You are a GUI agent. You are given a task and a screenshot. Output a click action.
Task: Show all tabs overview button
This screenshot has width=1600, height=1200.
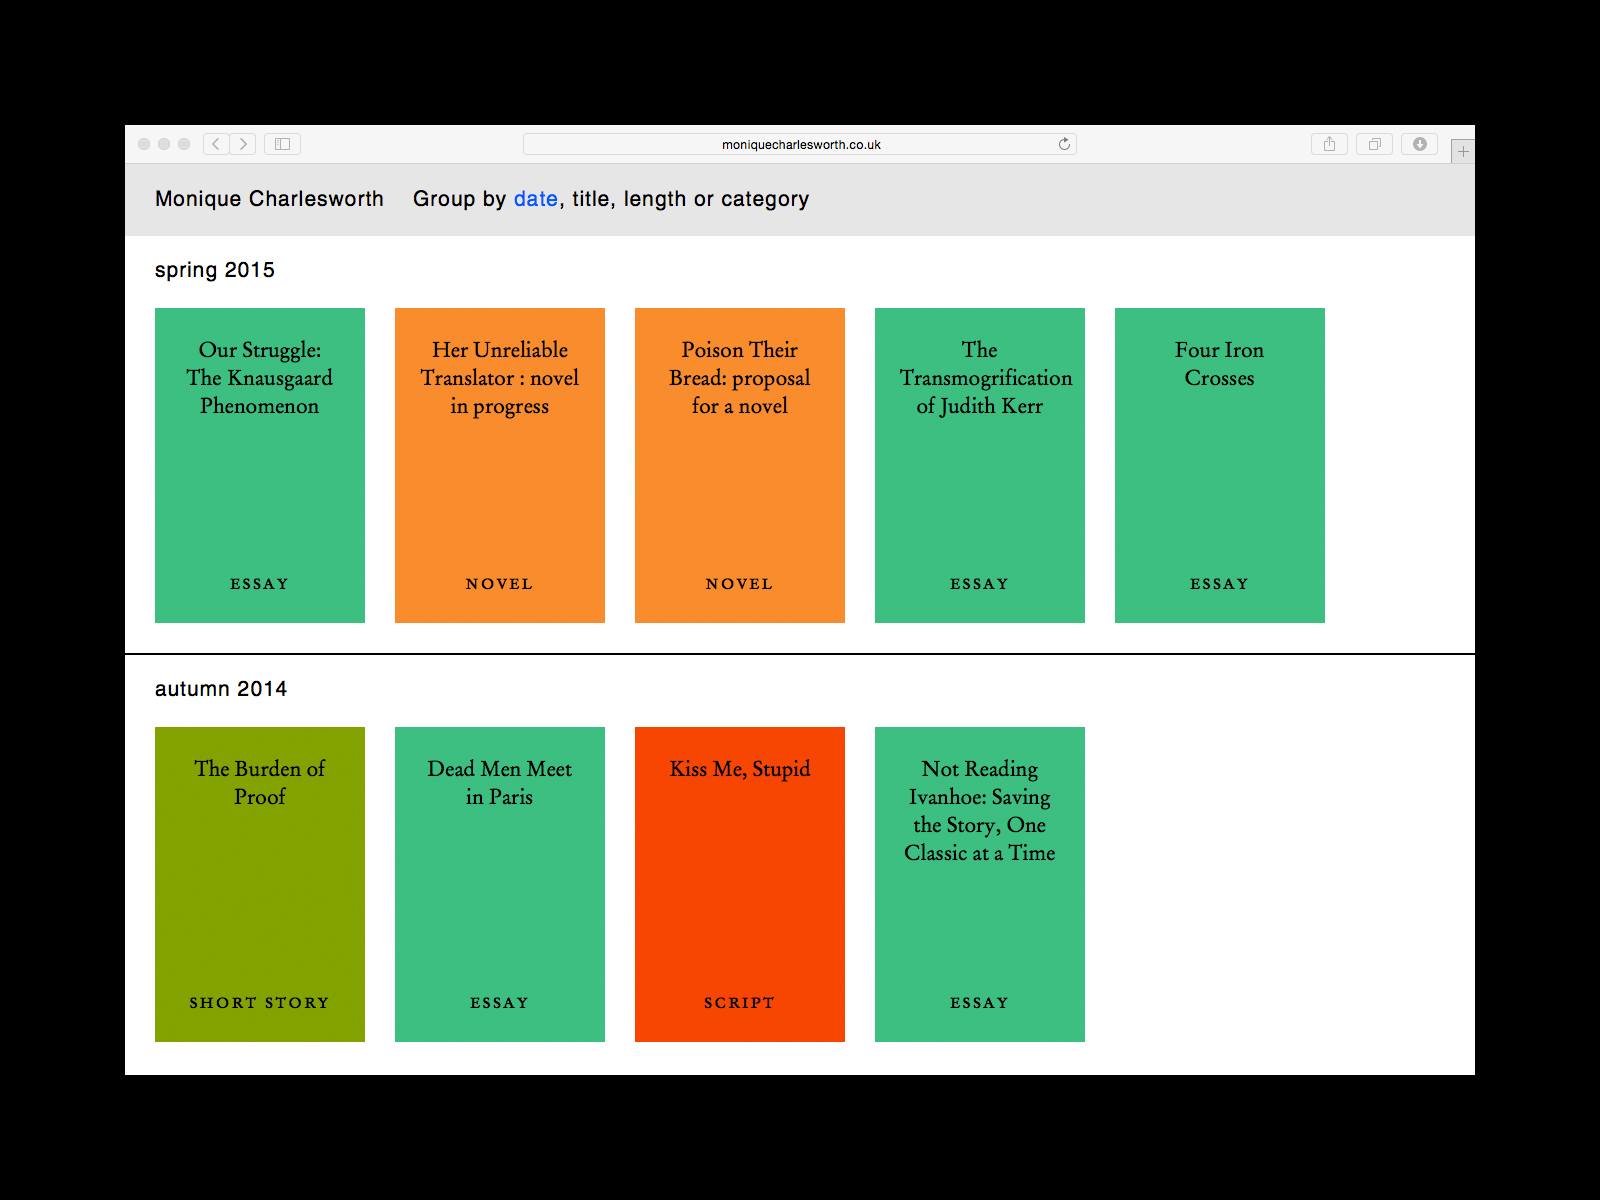tap(1375, 144)
